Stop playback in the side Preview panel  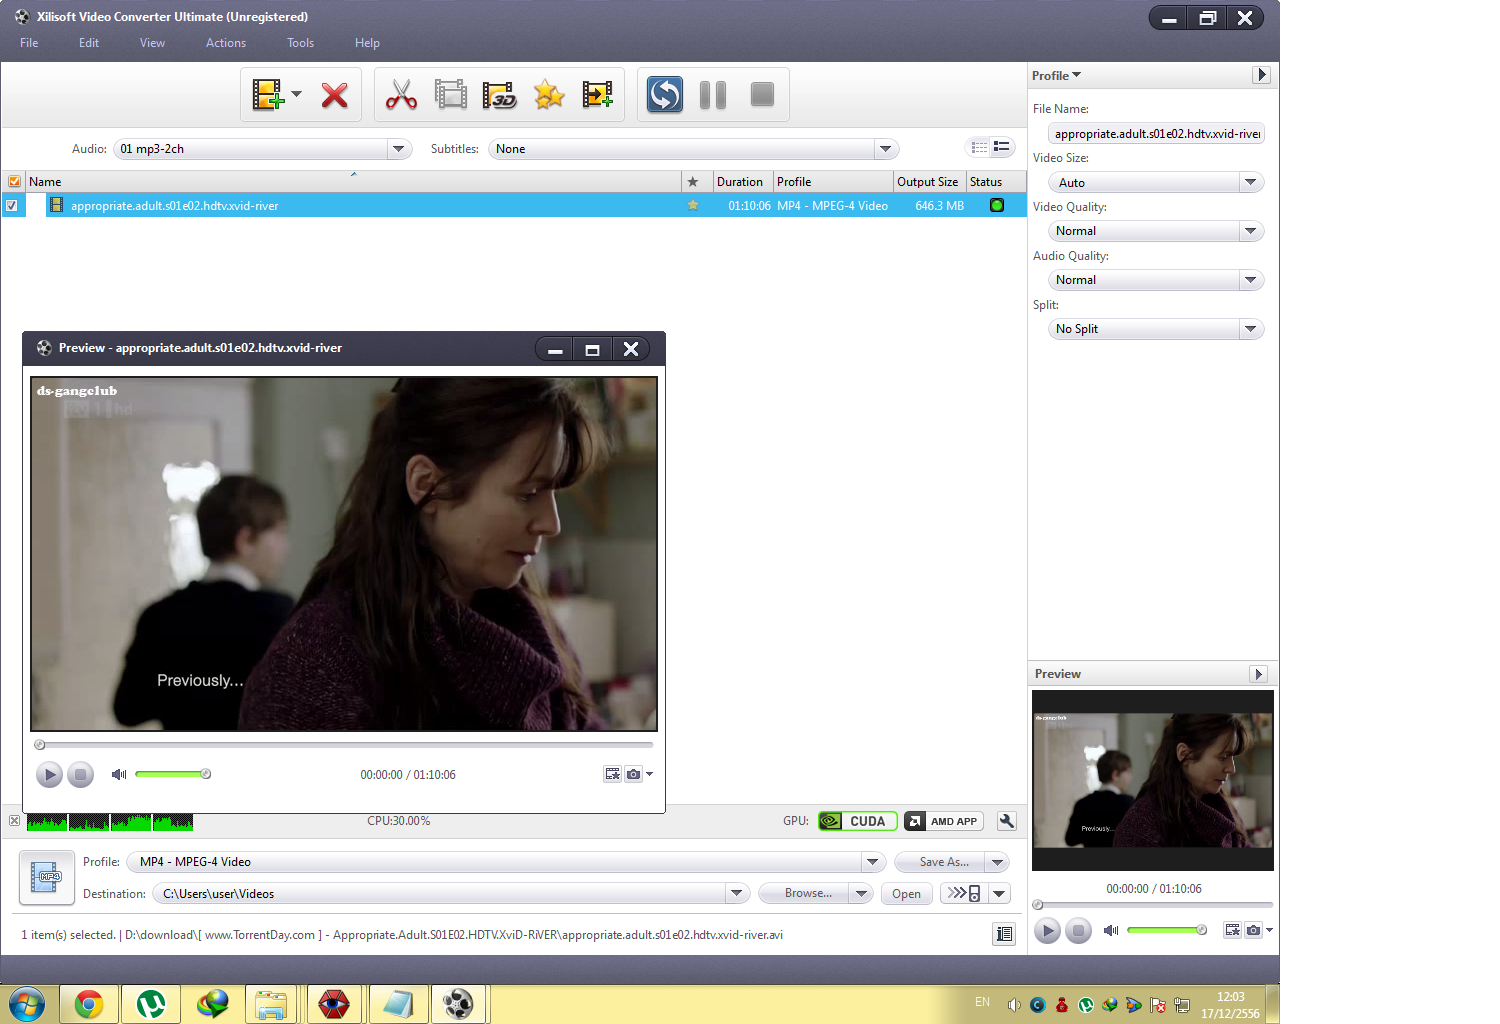click(1078, 931)
